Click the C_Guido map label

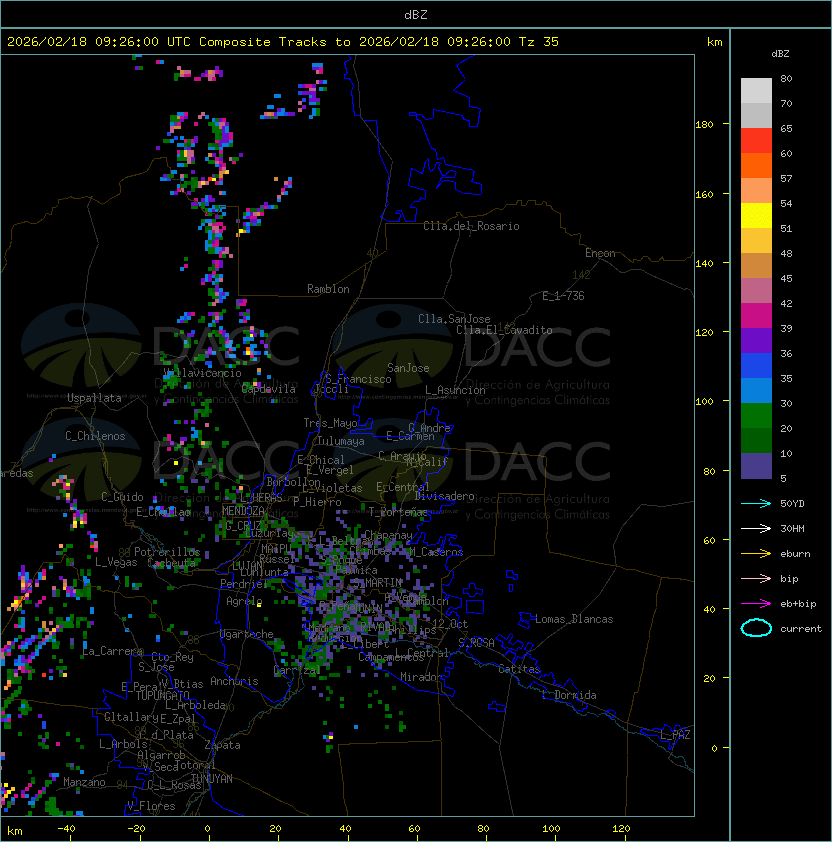[122, 497]
